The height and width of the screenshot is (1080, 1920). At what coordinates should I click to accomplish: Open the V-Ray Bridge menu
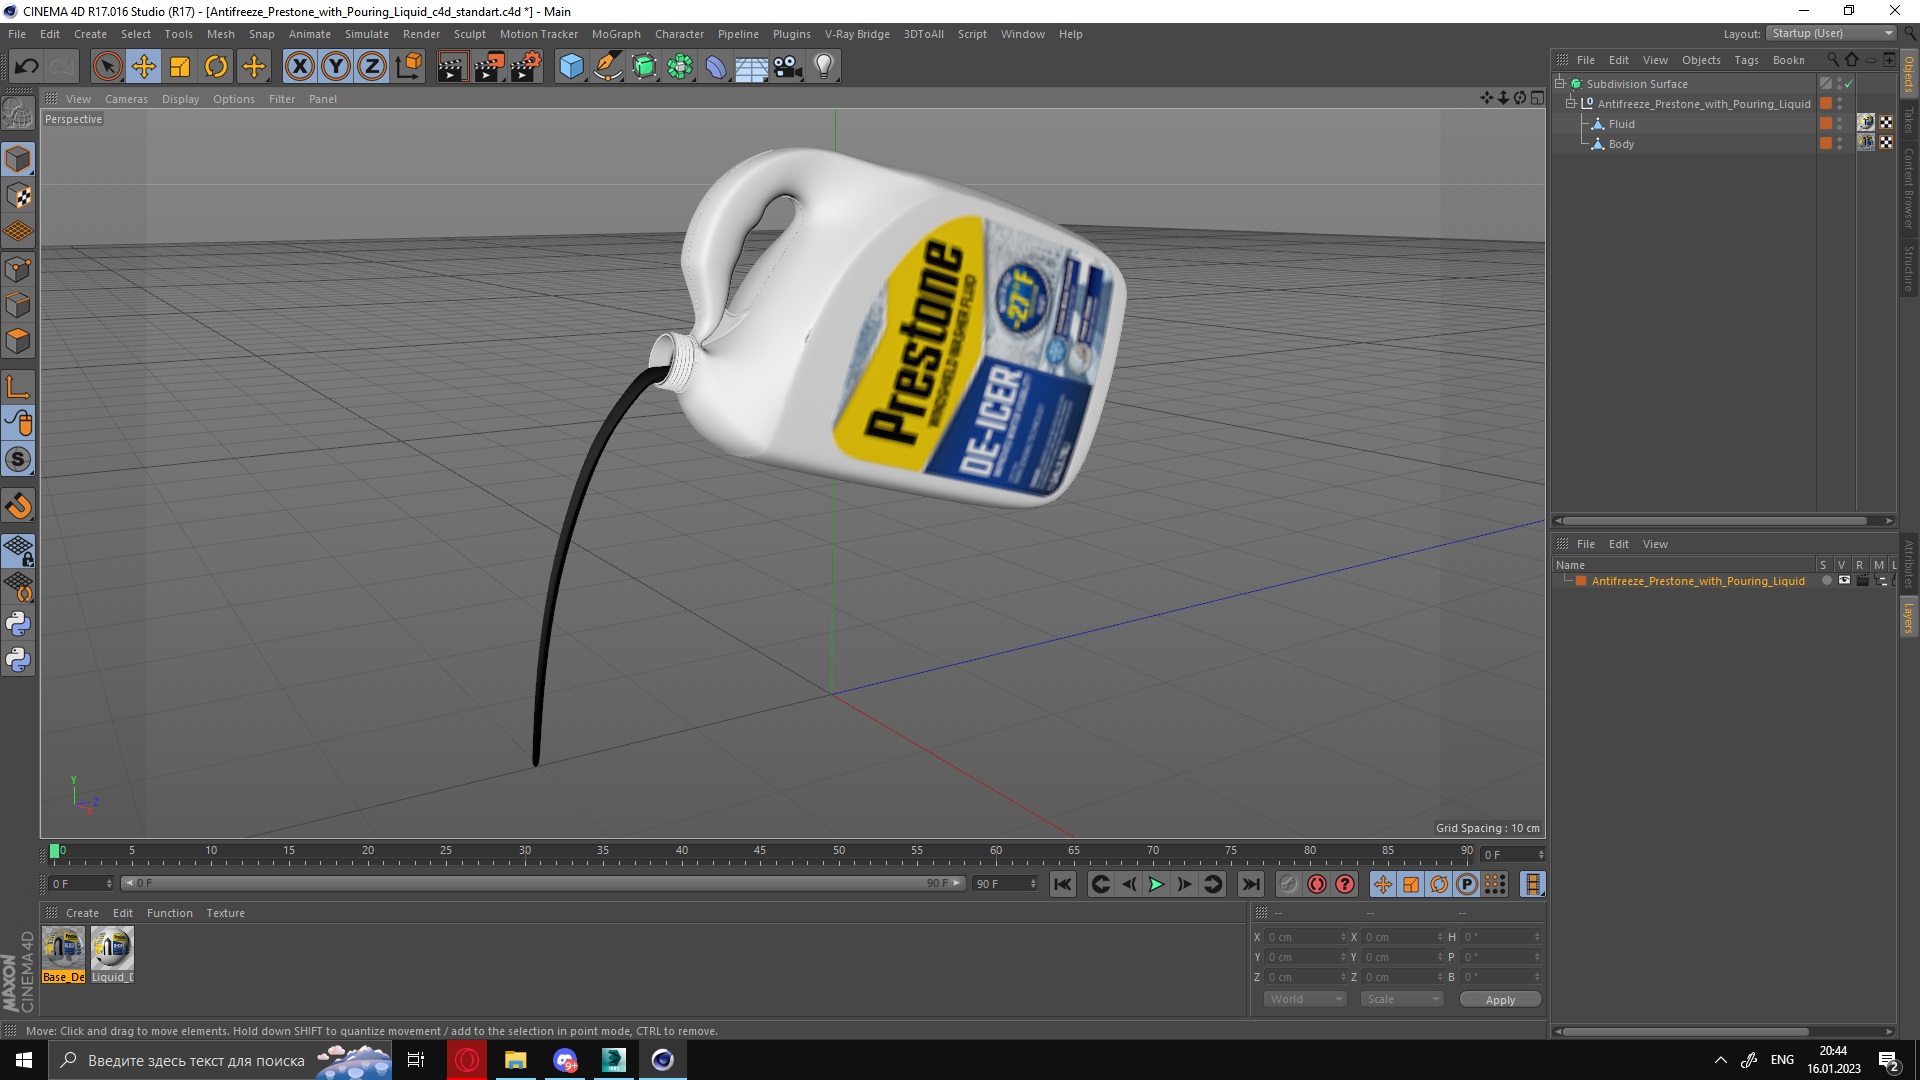(x=857, y=34)
